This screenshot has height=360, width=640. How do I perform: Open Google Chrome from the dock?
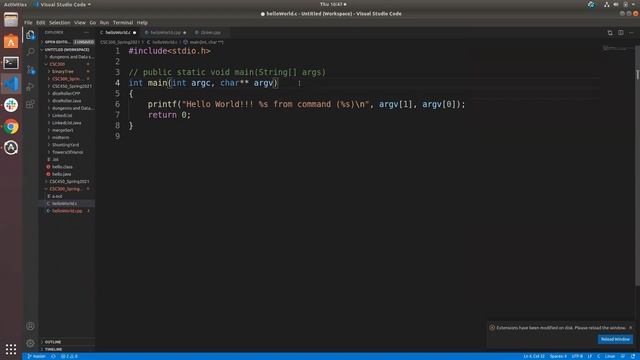pos(11,127)
